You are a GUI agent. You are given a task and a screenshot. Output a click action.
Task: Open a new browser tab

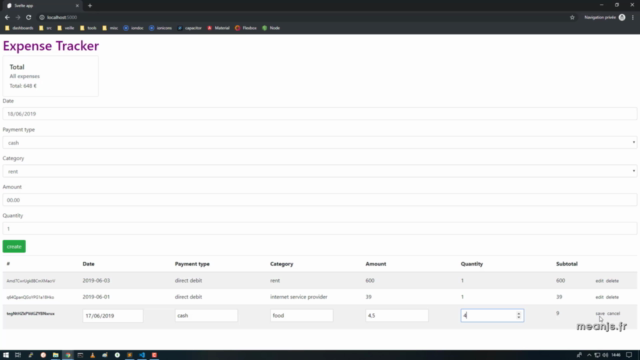90,6
